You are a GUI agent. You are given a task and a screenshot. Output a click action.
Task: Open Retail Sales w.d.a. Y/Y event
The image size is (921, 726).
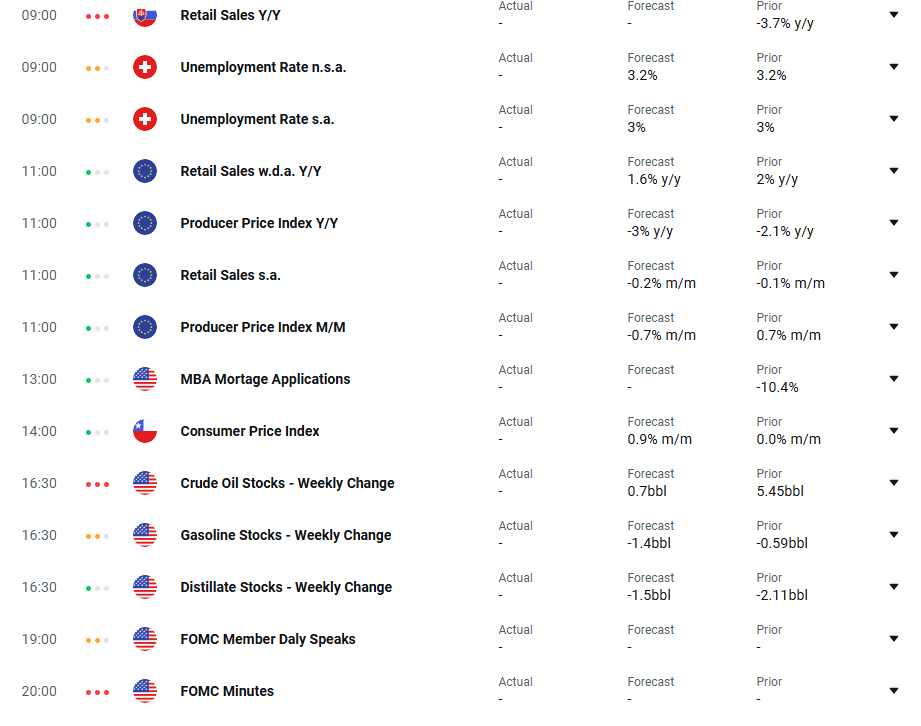pos(251,171)
